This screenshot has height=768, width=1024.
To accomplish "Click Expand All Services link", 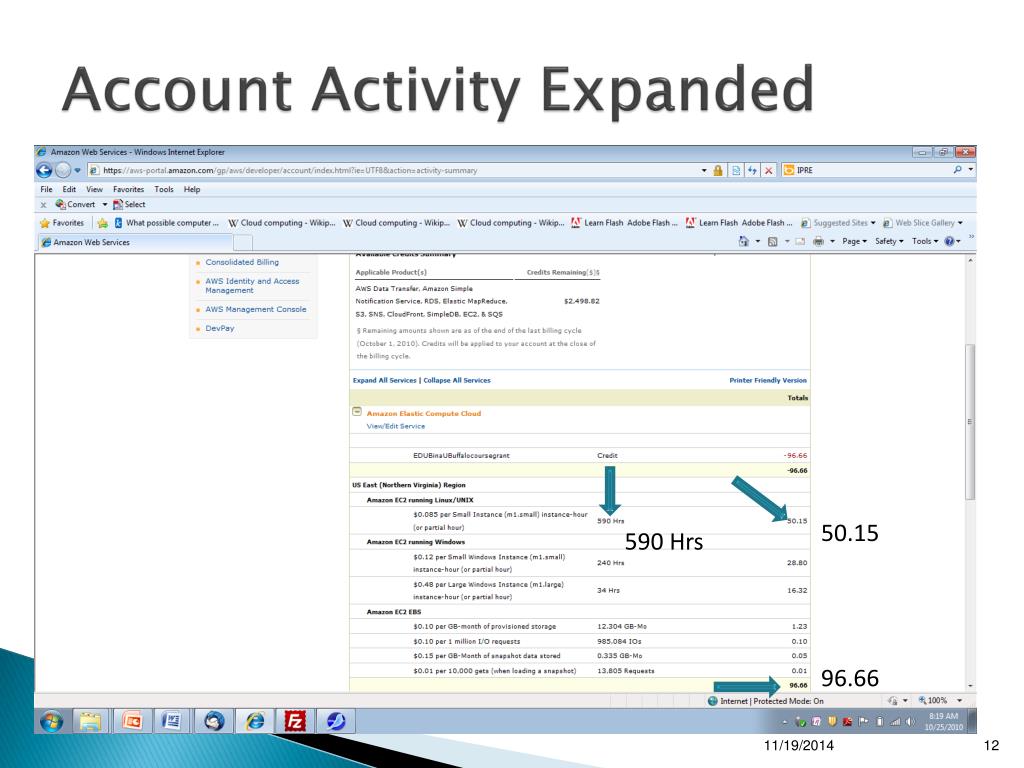I will point(384,380).
